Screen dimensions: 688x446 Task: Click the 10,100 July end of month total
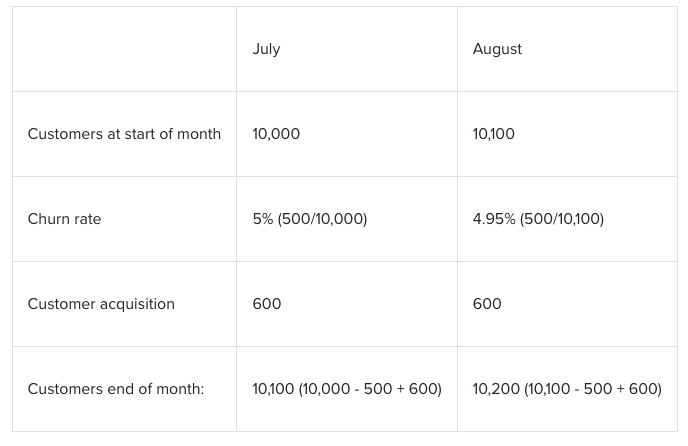click(x=273, y=389)
